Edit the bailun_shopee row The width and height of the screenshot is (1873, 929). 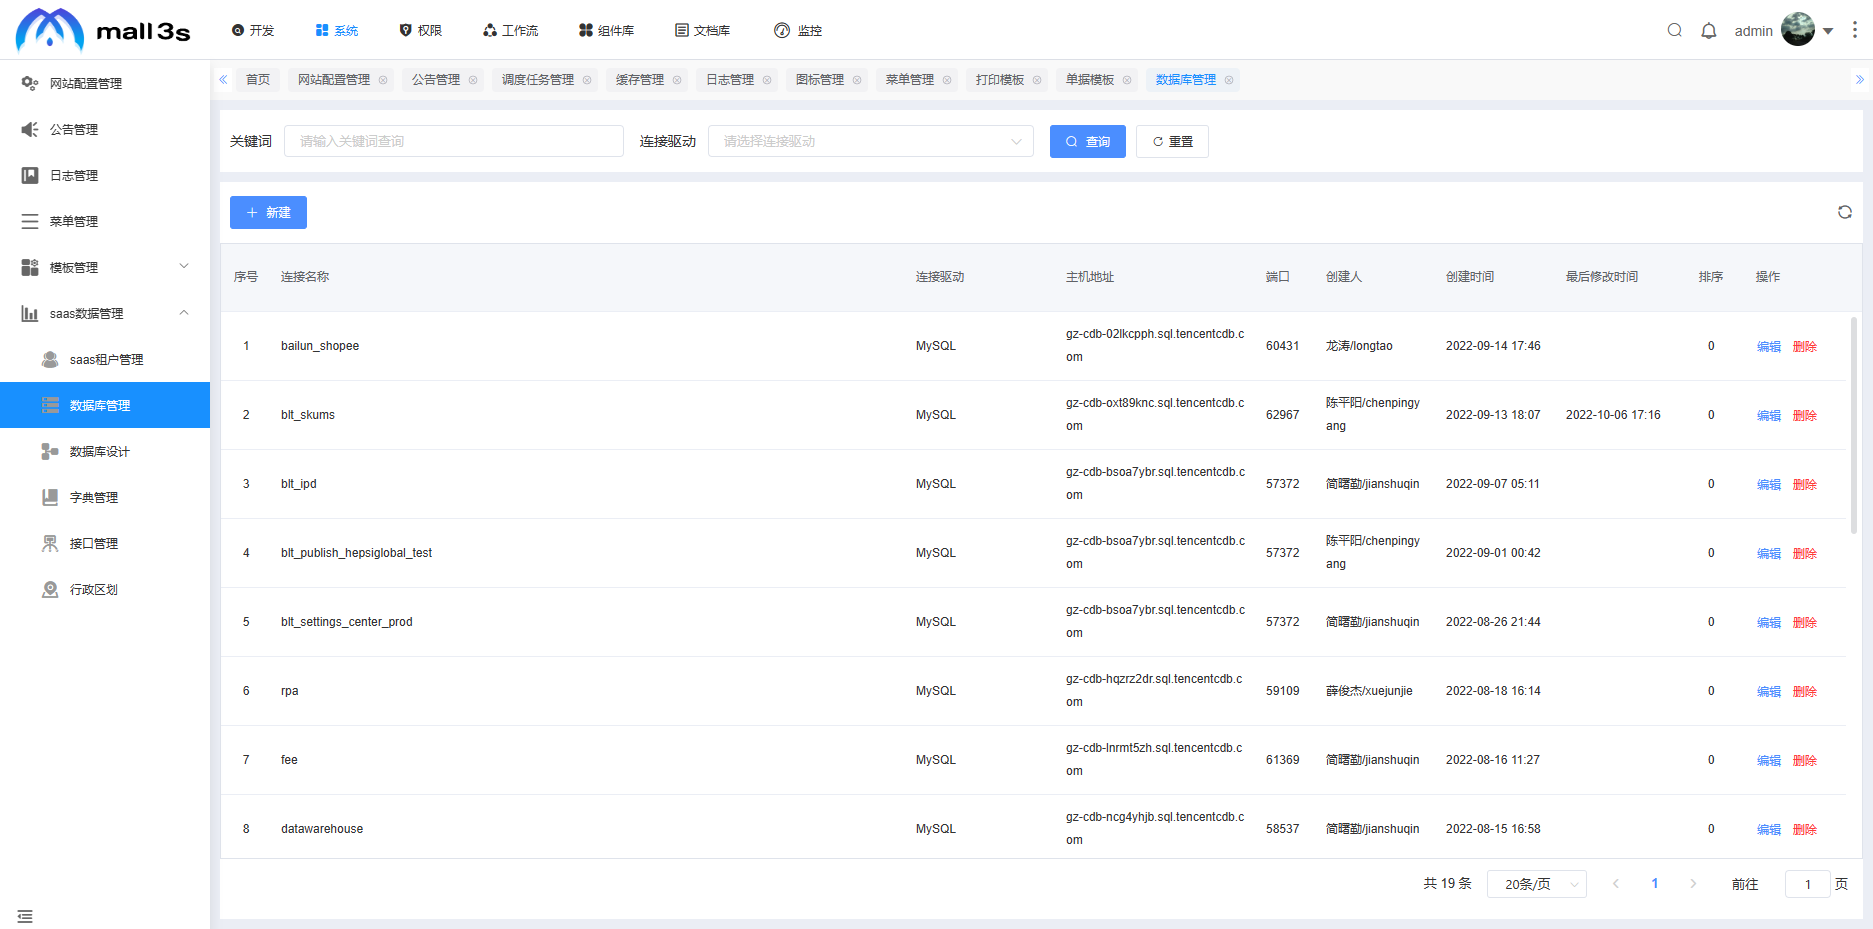pos(1769,347)
